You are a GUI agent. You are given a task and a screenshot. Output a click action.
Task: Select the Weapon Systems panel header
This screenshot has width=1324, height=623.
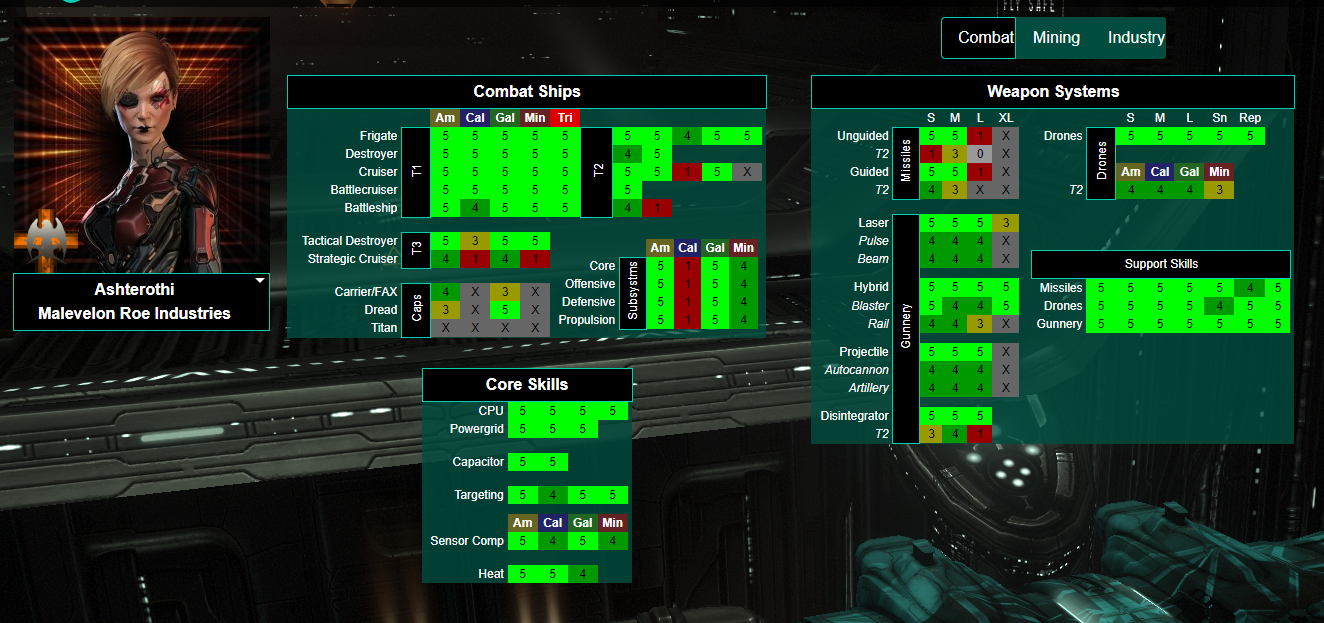[1053, 91]
